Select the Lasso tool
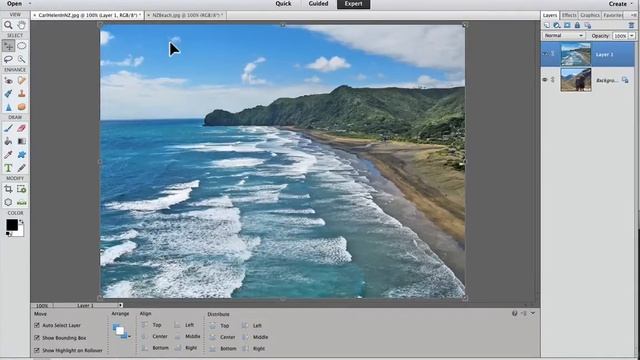Viewport: 640px width, 360px height. [8, 59]
